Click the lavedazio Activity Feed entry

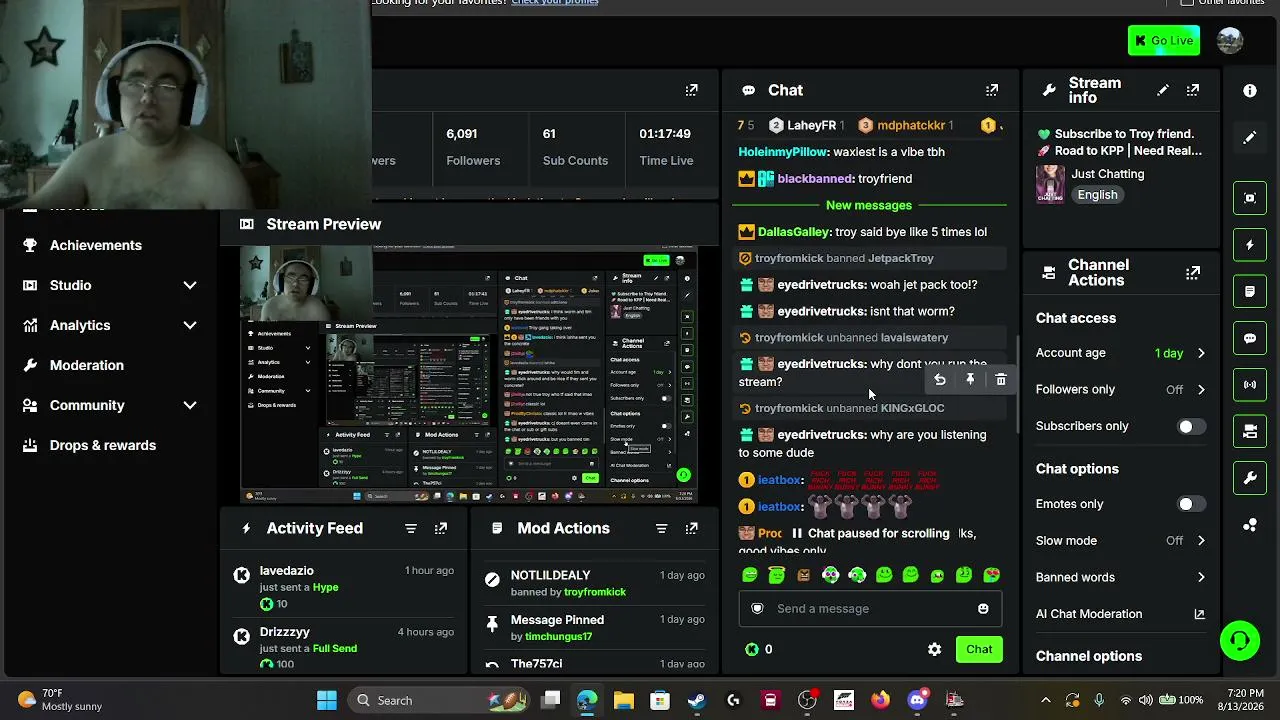[345, 587]
